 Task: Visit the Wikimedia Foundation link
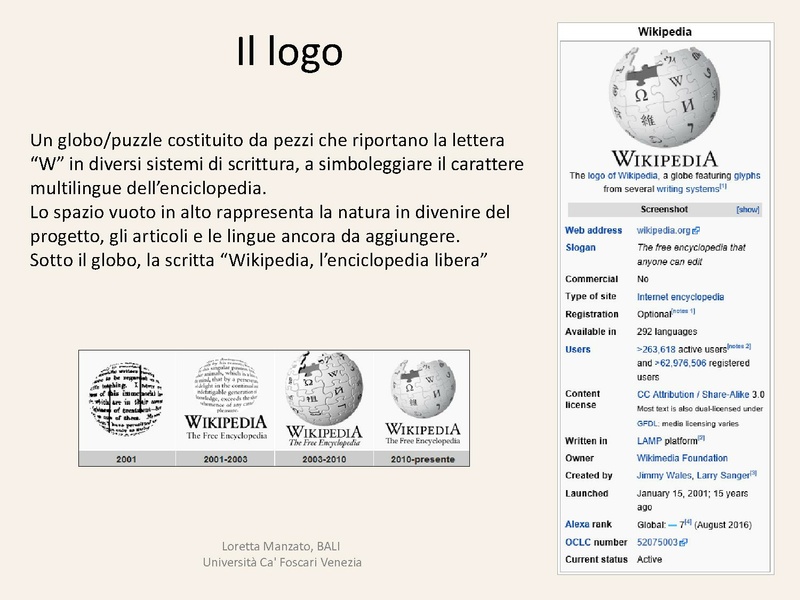click(683, 459)
